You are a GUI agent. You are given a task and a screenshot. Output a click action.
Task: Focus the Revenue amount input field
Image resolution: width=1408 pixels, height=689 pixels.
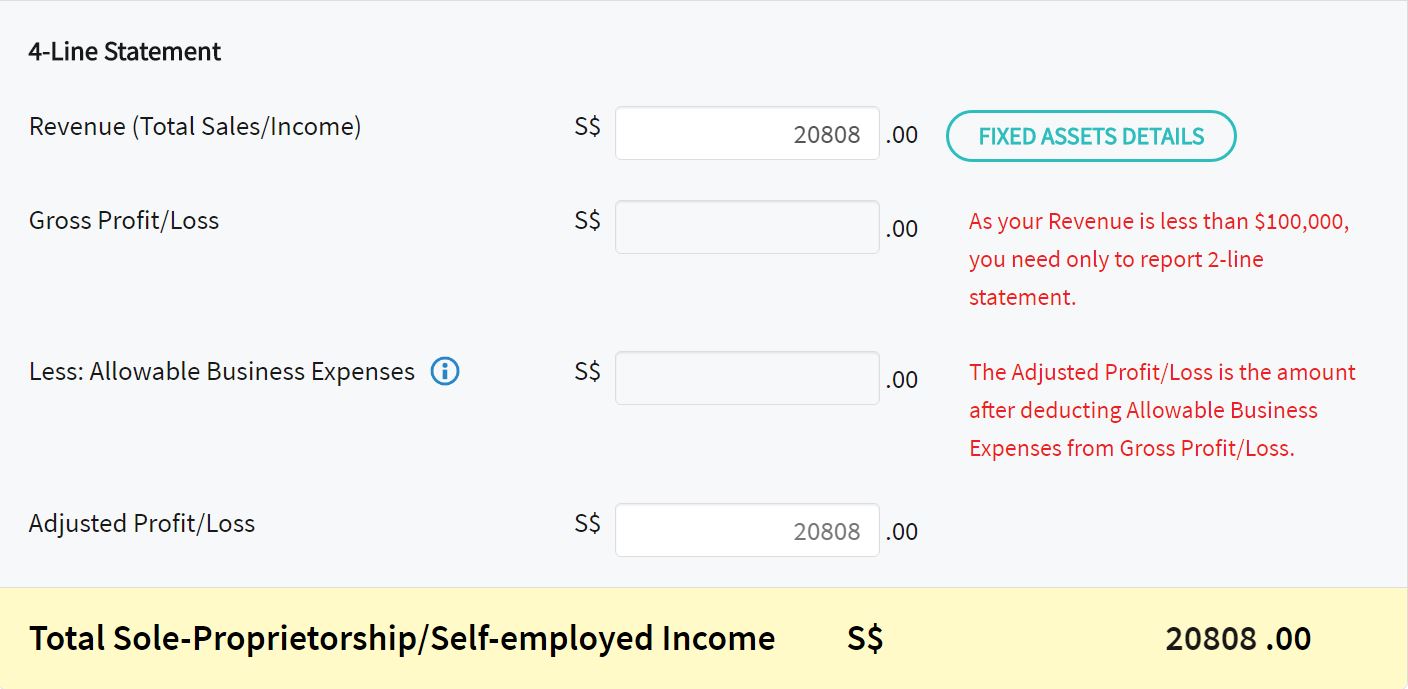point(747,134)
